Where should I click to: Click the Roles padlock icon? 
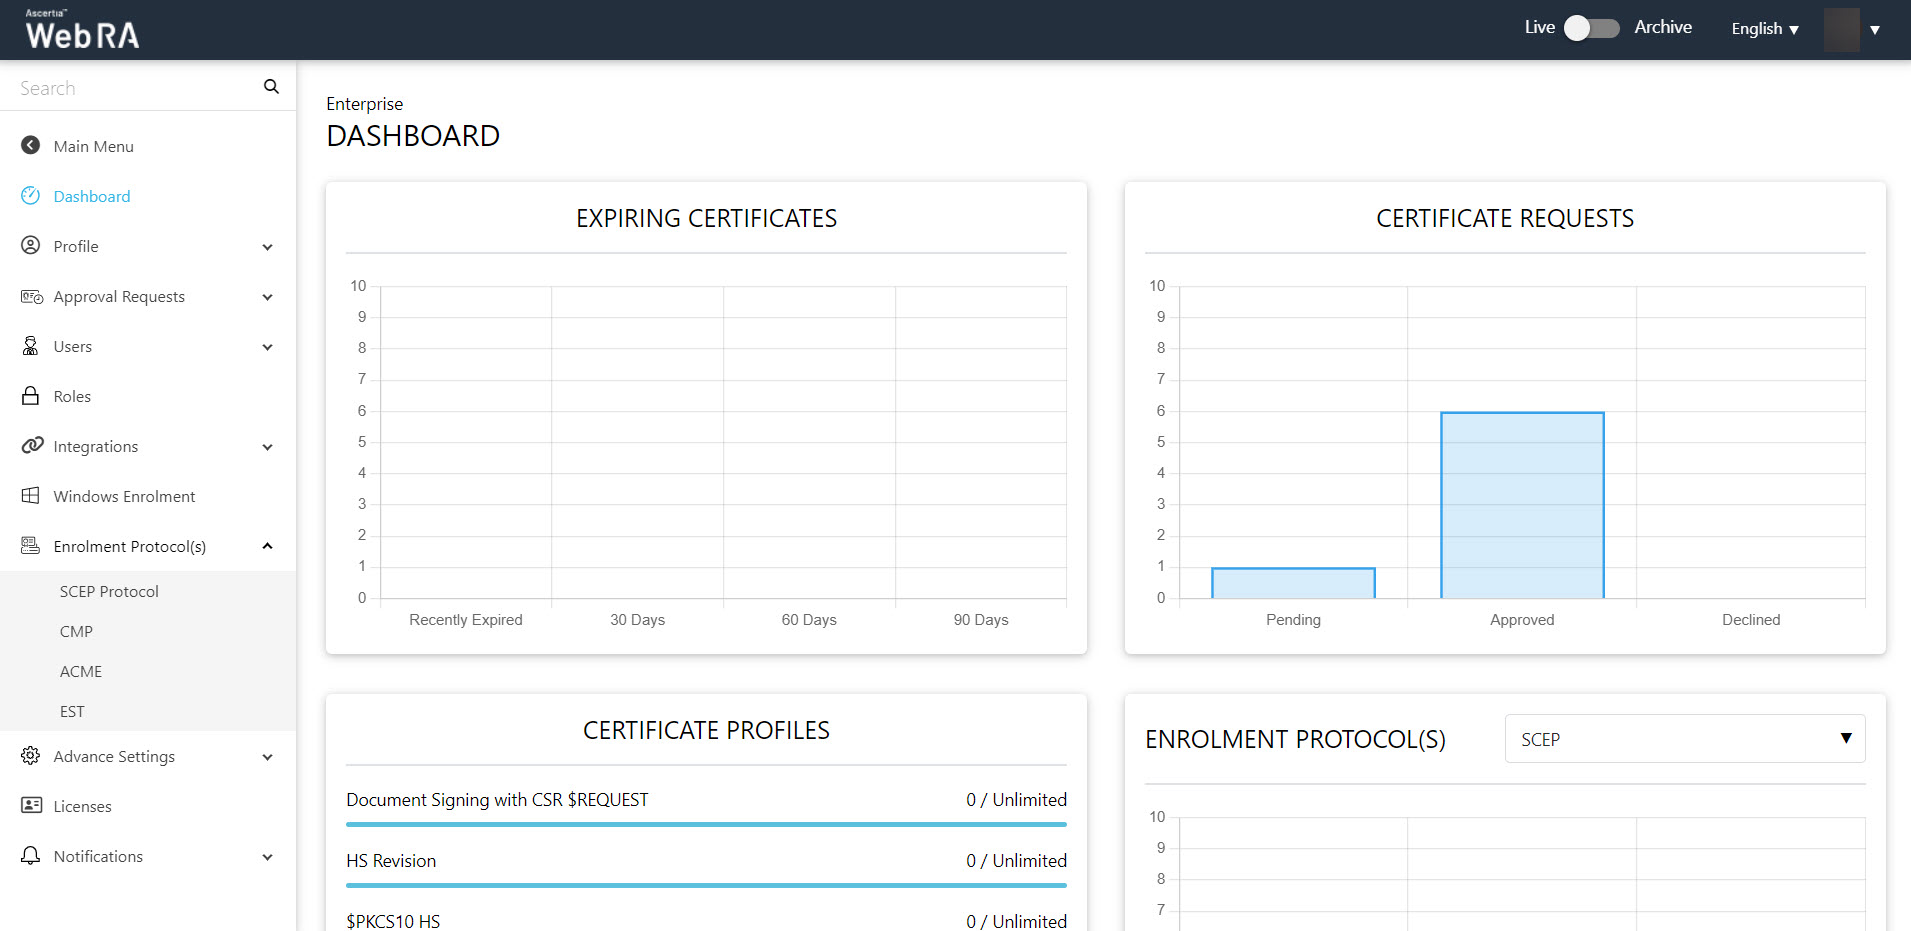tap(31, 396)
